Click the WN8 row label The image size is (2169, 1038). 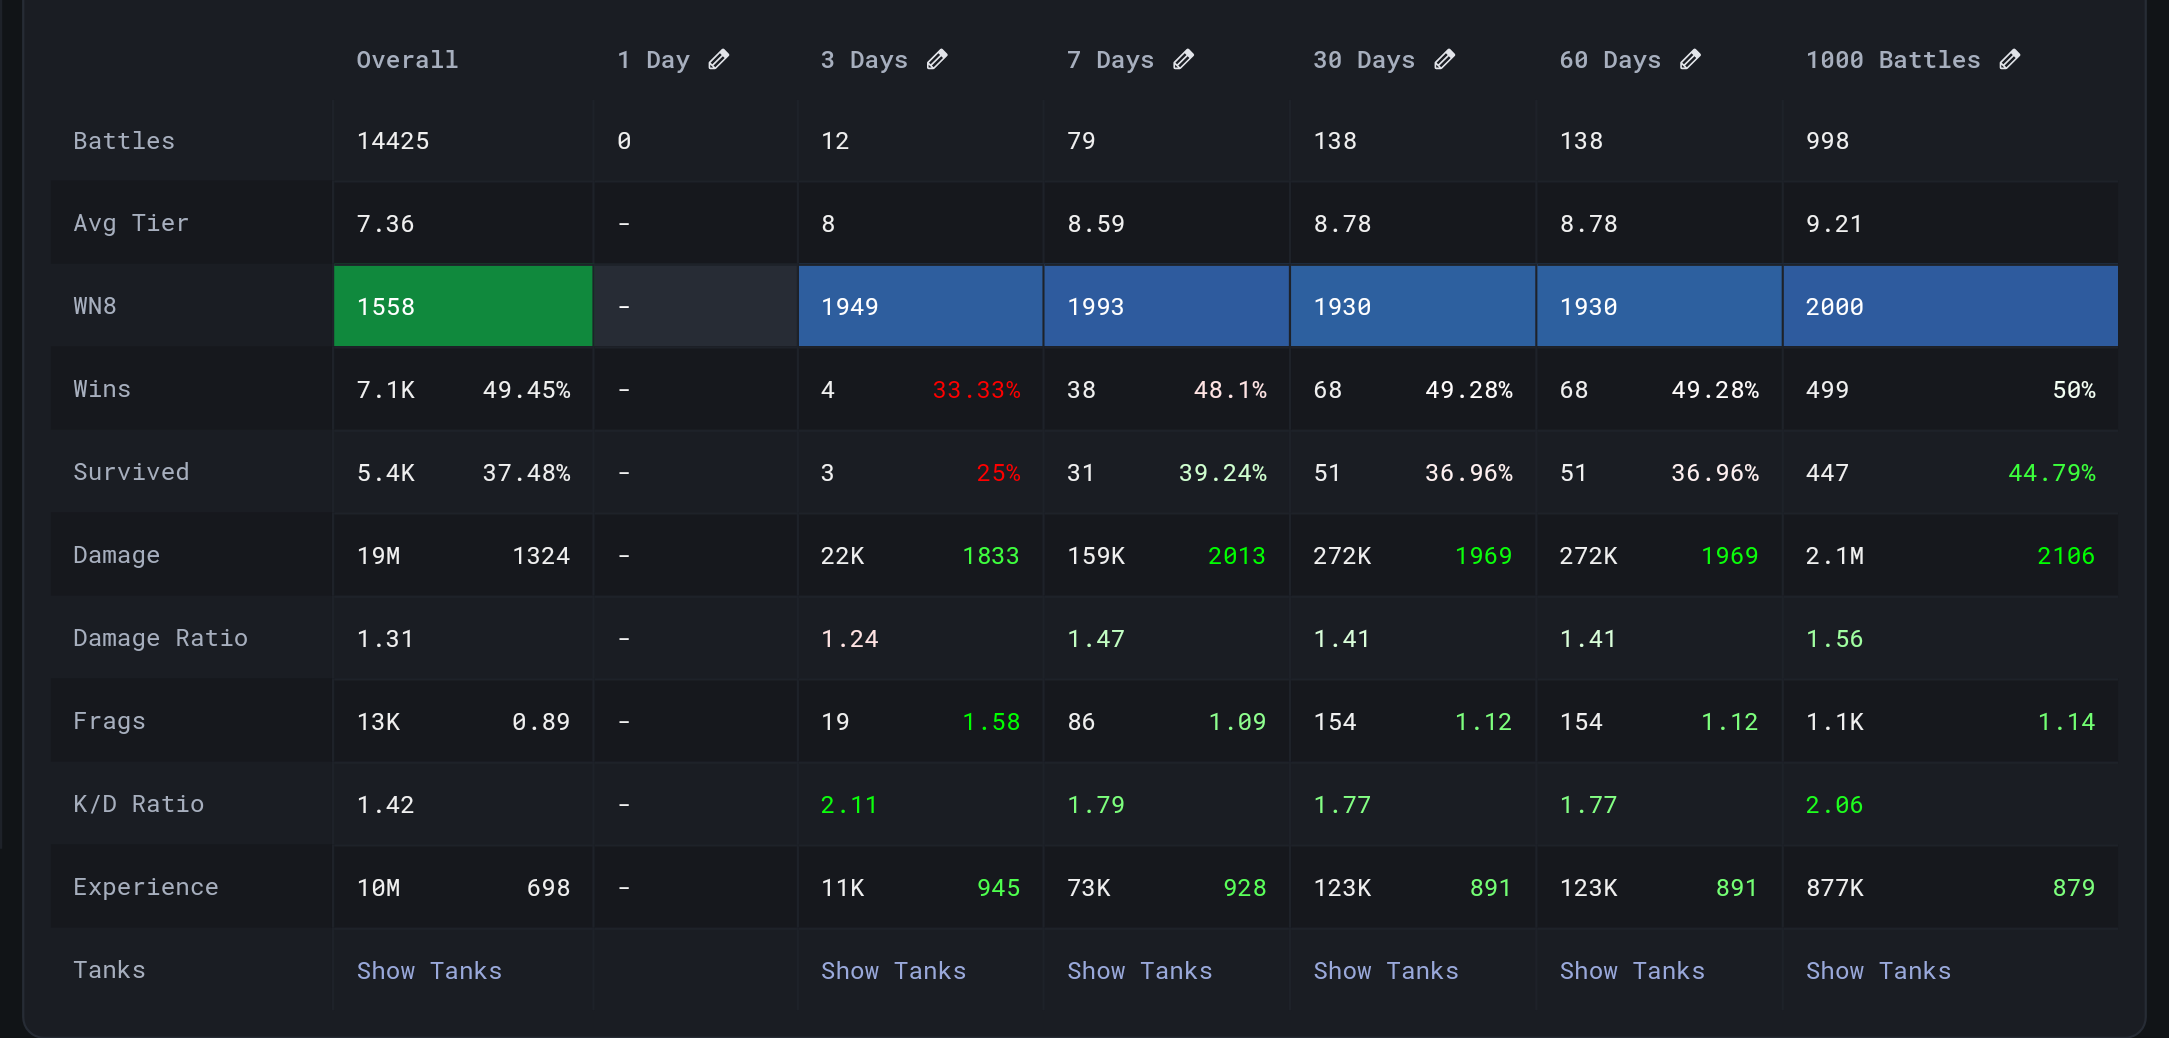[95, 306]
